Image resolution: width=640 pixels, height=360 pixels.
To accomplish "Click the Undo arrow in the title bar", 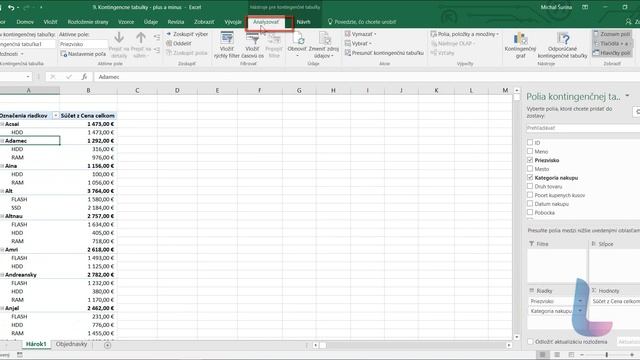I will click(11, 7).
